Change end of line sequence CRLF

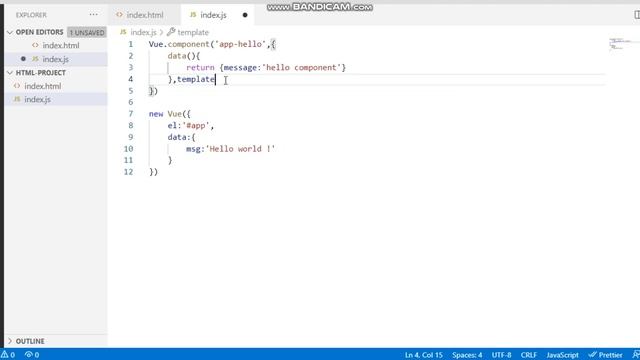(529, 355)
